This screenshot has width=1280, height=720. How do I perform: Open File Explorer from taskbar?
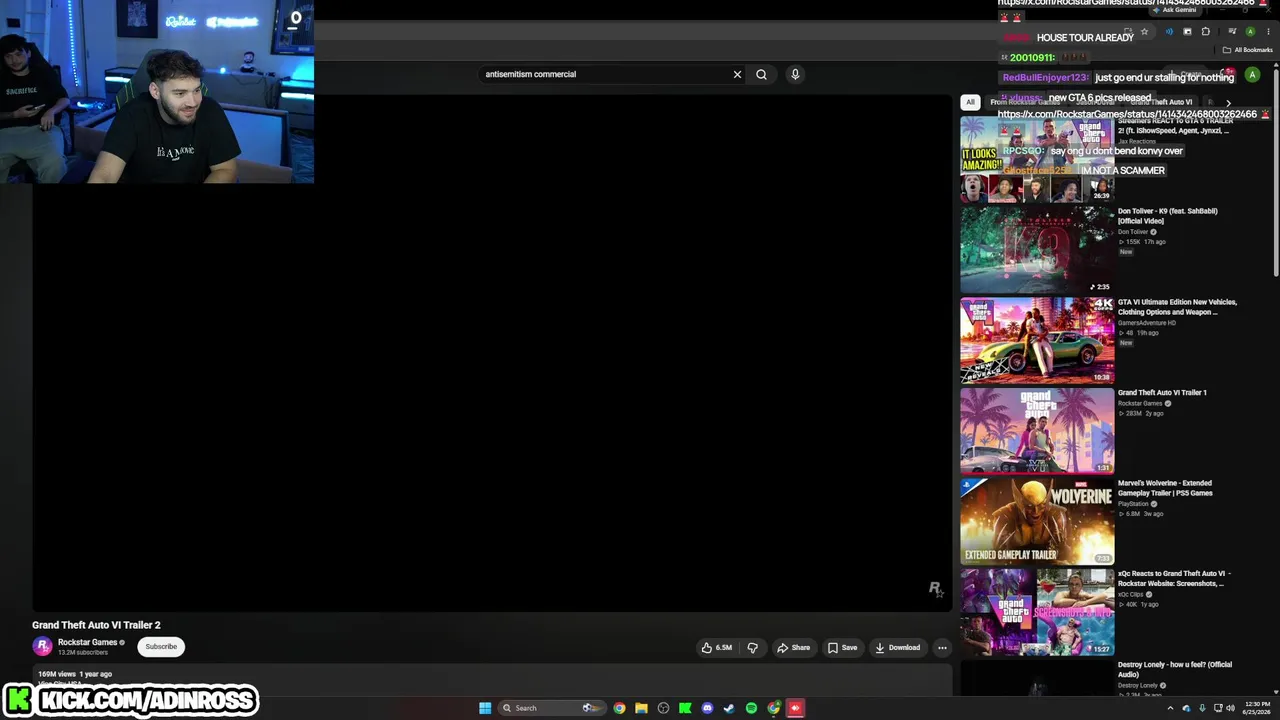641,708
